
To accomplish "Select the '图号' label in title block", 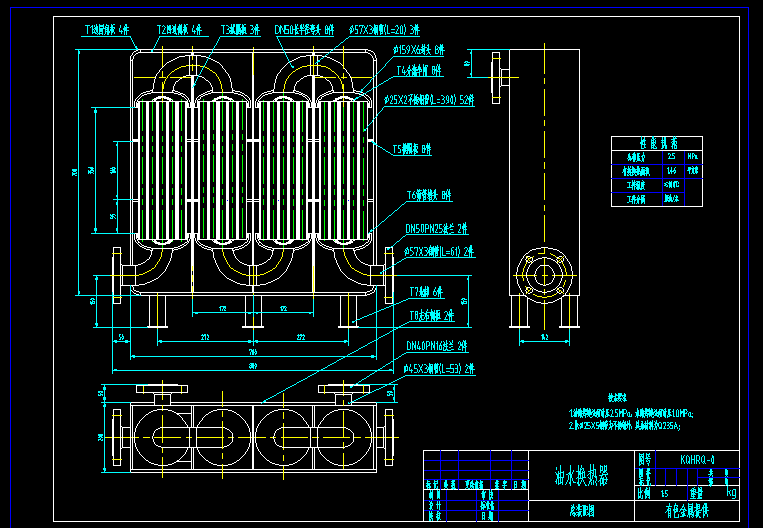I will [645, 459].
